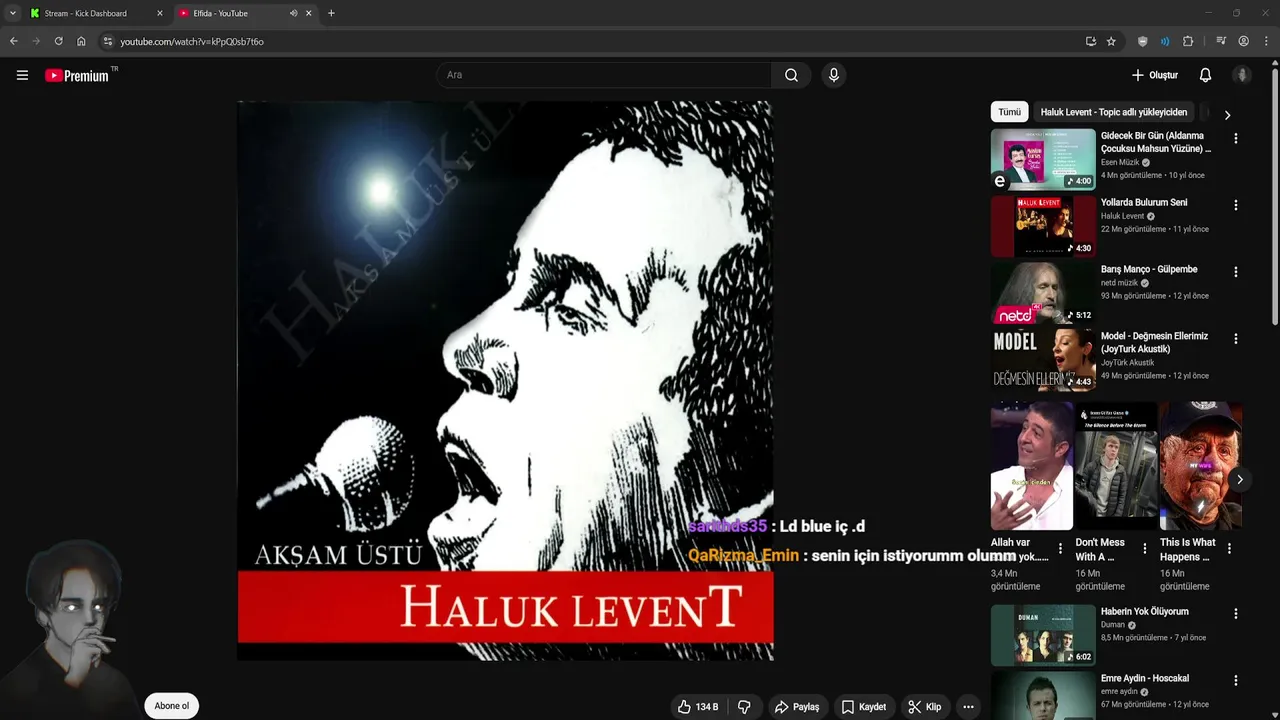Open the shield extension icon
Screen dimensions: 1280x720
pos(1143,41)
